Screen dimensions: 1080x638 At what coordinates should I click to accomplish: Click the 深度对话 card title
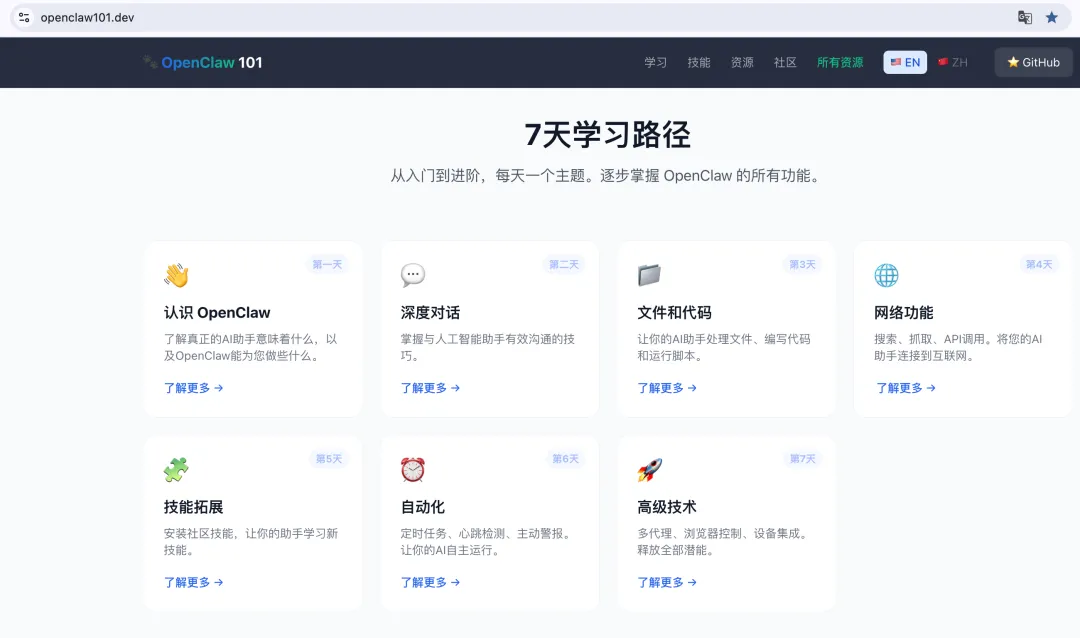tap(430, 313)
